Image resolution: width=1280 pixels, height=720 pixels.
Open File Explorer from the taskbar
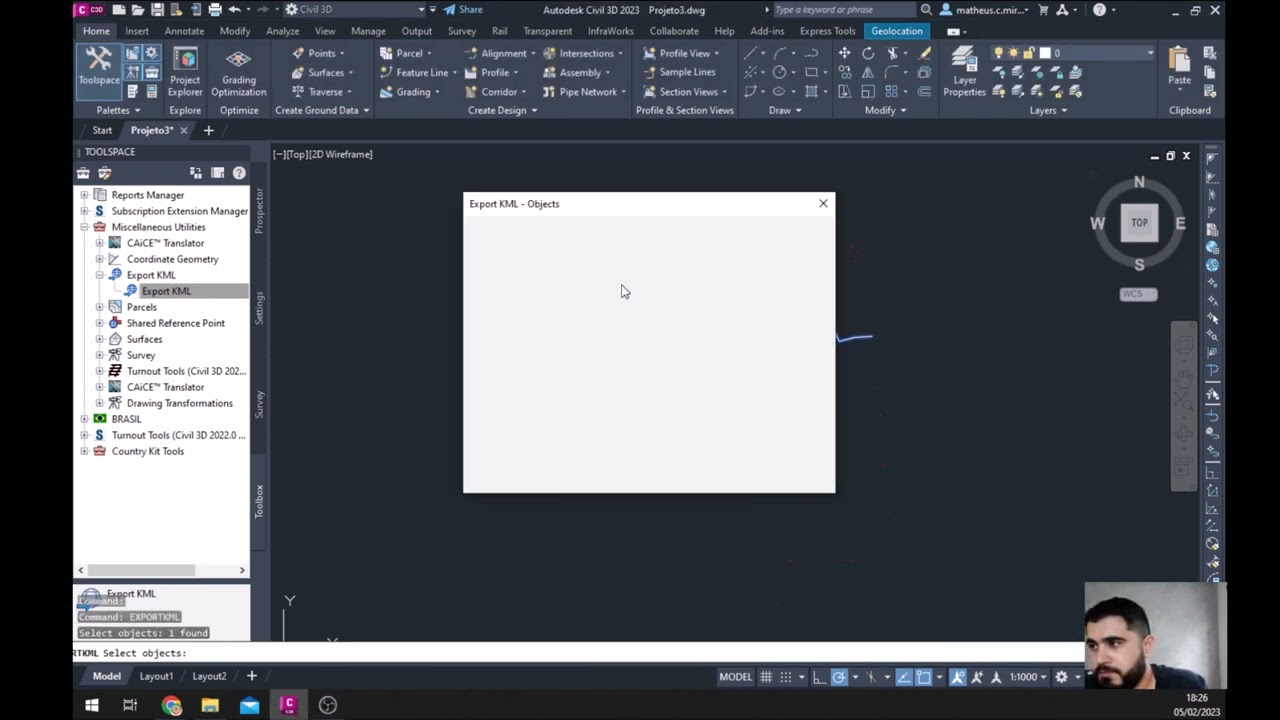pos(210,705)
